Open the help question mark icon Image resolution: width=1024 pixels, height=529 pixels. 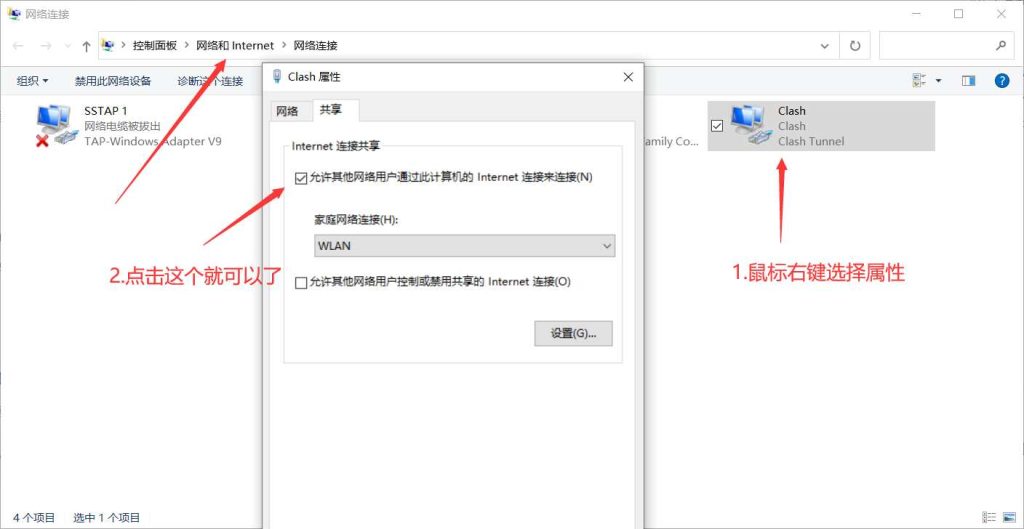[1001, 80]
